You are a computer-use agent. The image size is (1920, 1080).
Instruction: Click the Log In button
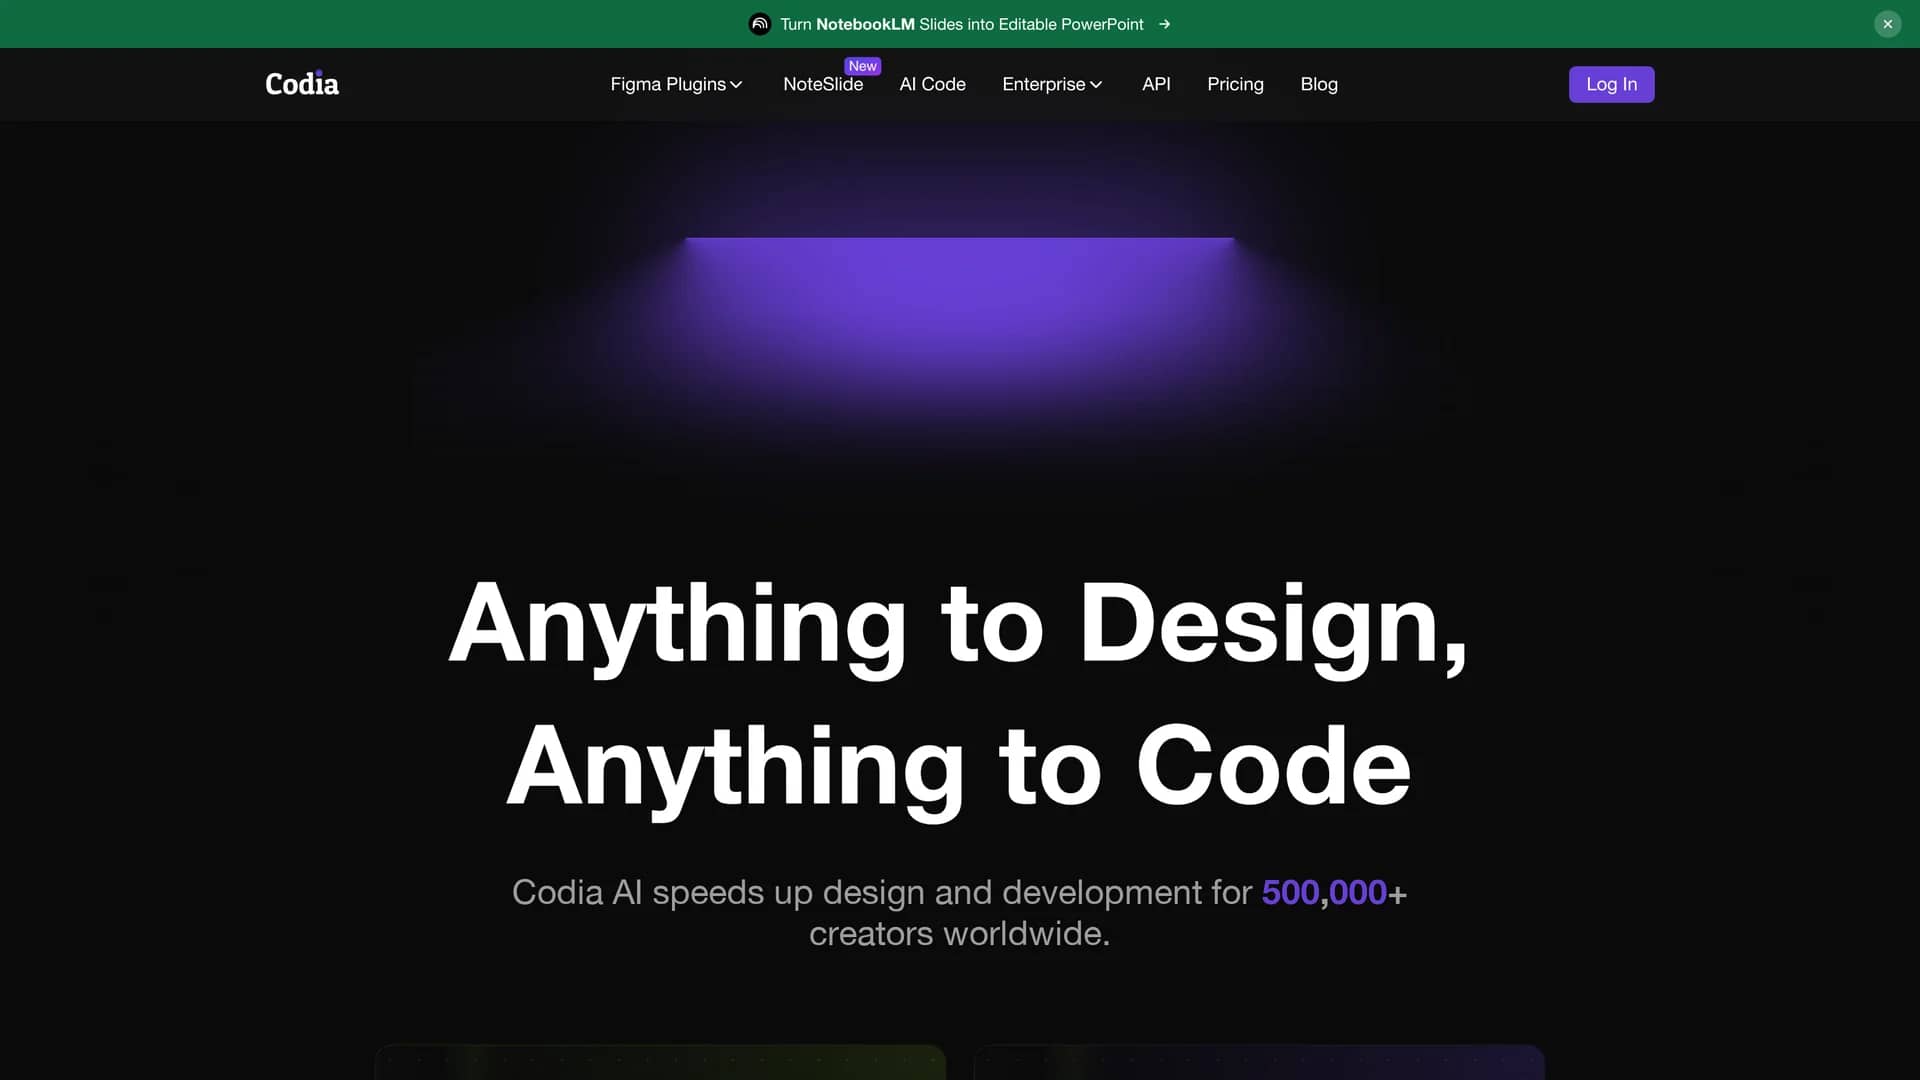(x=1611, y=84)
